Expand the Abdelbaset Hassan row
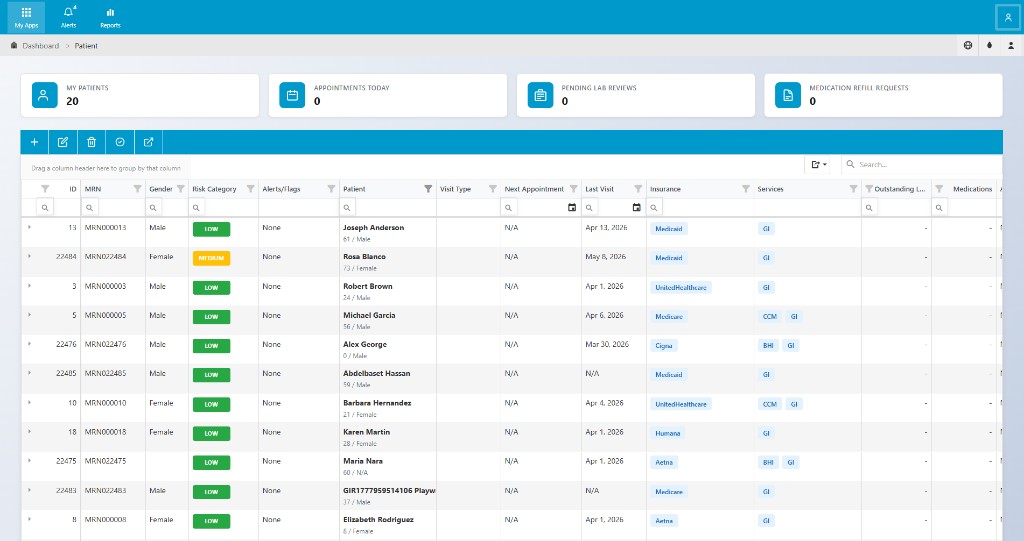The height and width of the screenshot is (541, 1024). [29, 372]
